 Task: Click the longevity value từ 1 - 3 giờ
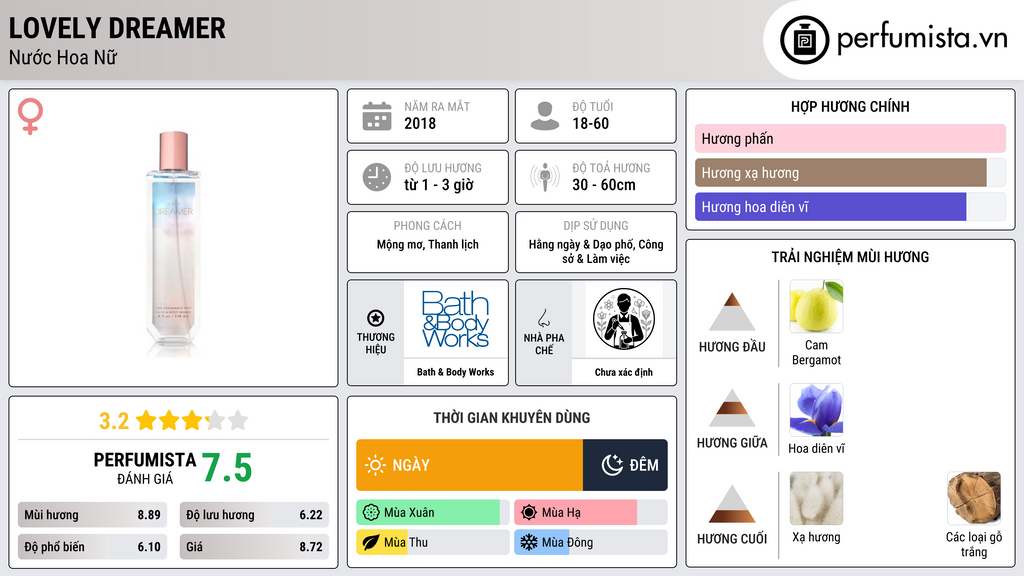[439, 185]
